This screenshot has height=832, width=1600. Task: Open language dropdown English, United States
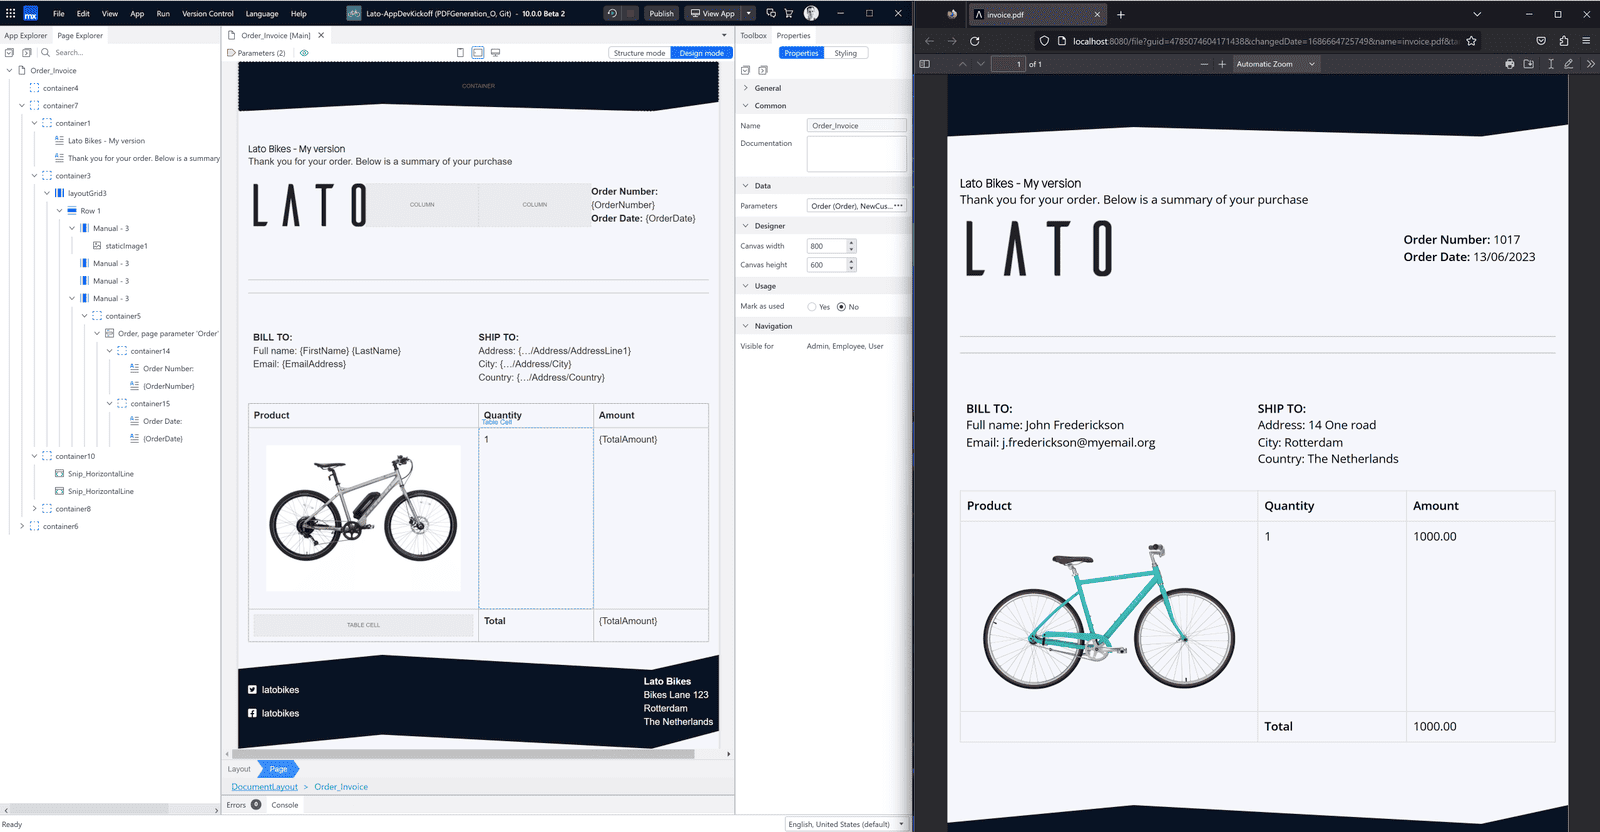point(846,824)
